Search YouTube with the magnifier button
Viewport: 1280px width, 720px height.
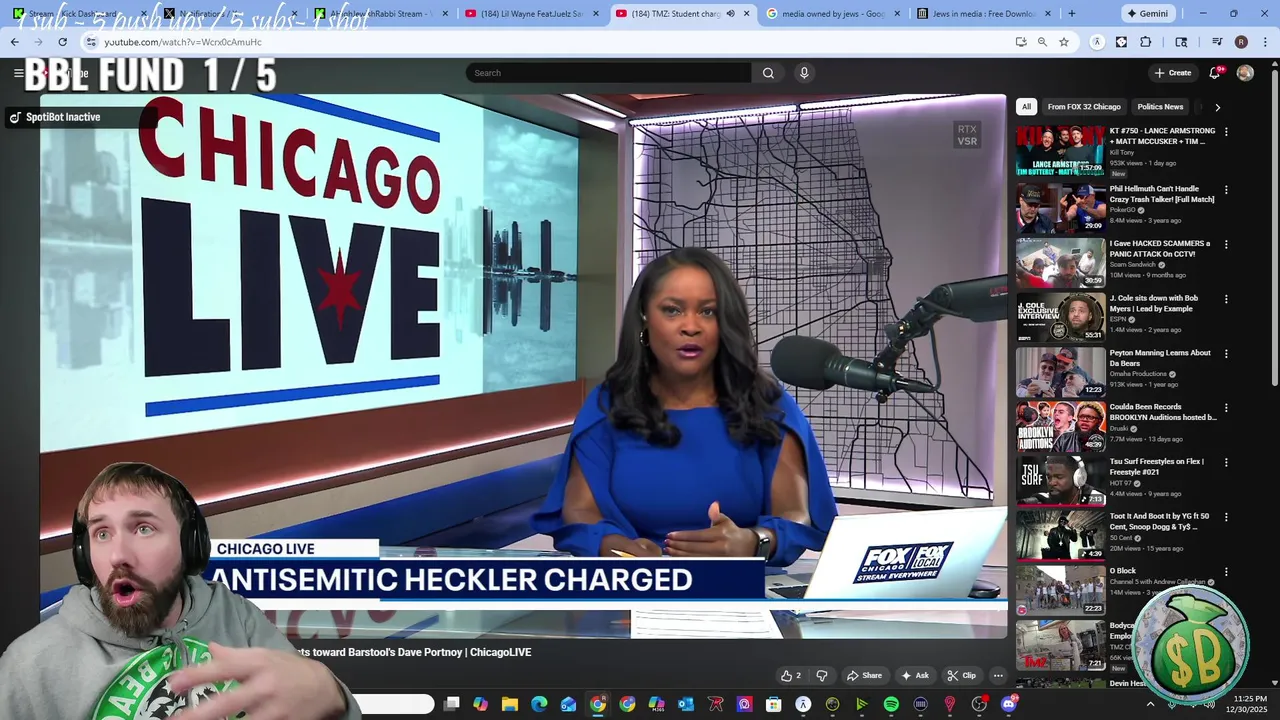(768, 73)
